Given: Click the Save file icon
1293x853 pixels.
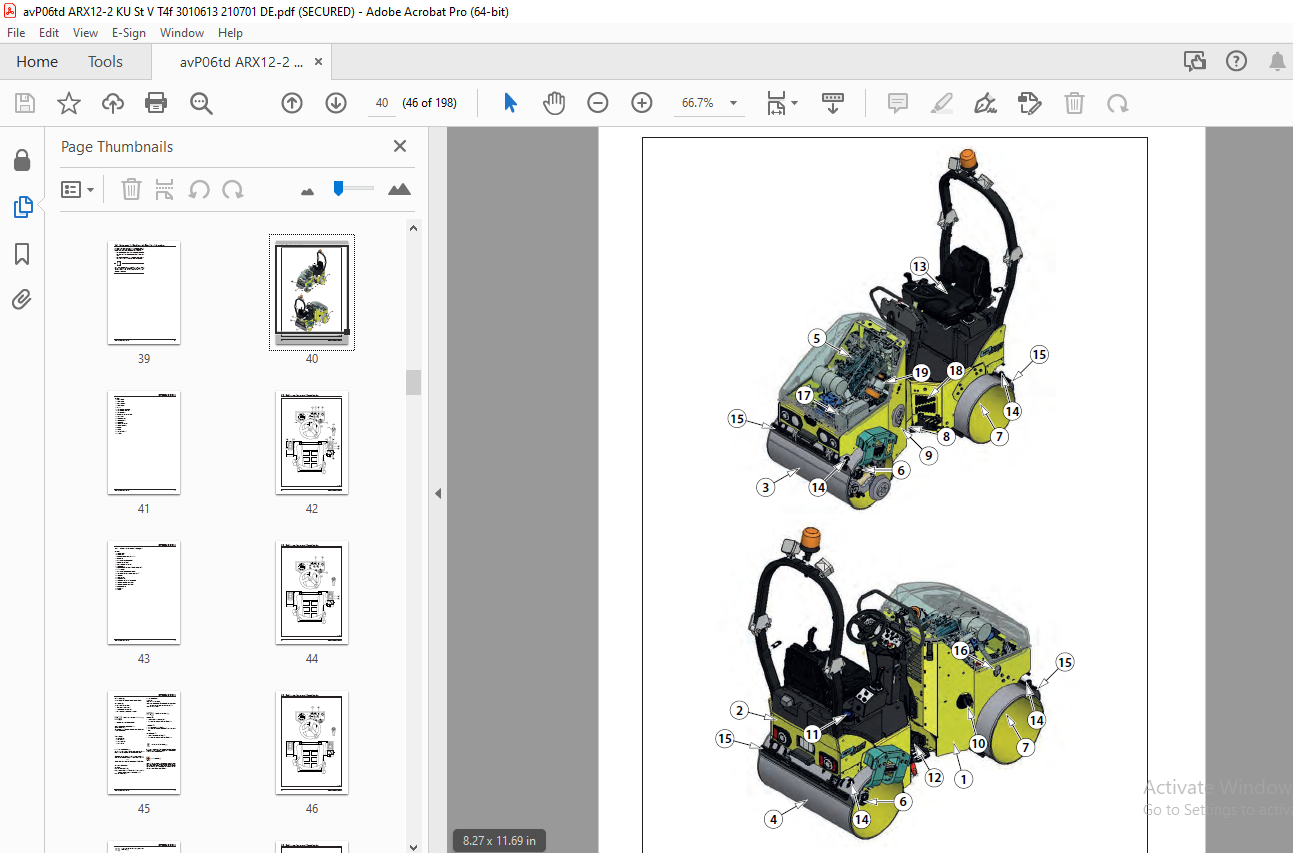Looking at the screenshot, I should click(x=25, y=103).
